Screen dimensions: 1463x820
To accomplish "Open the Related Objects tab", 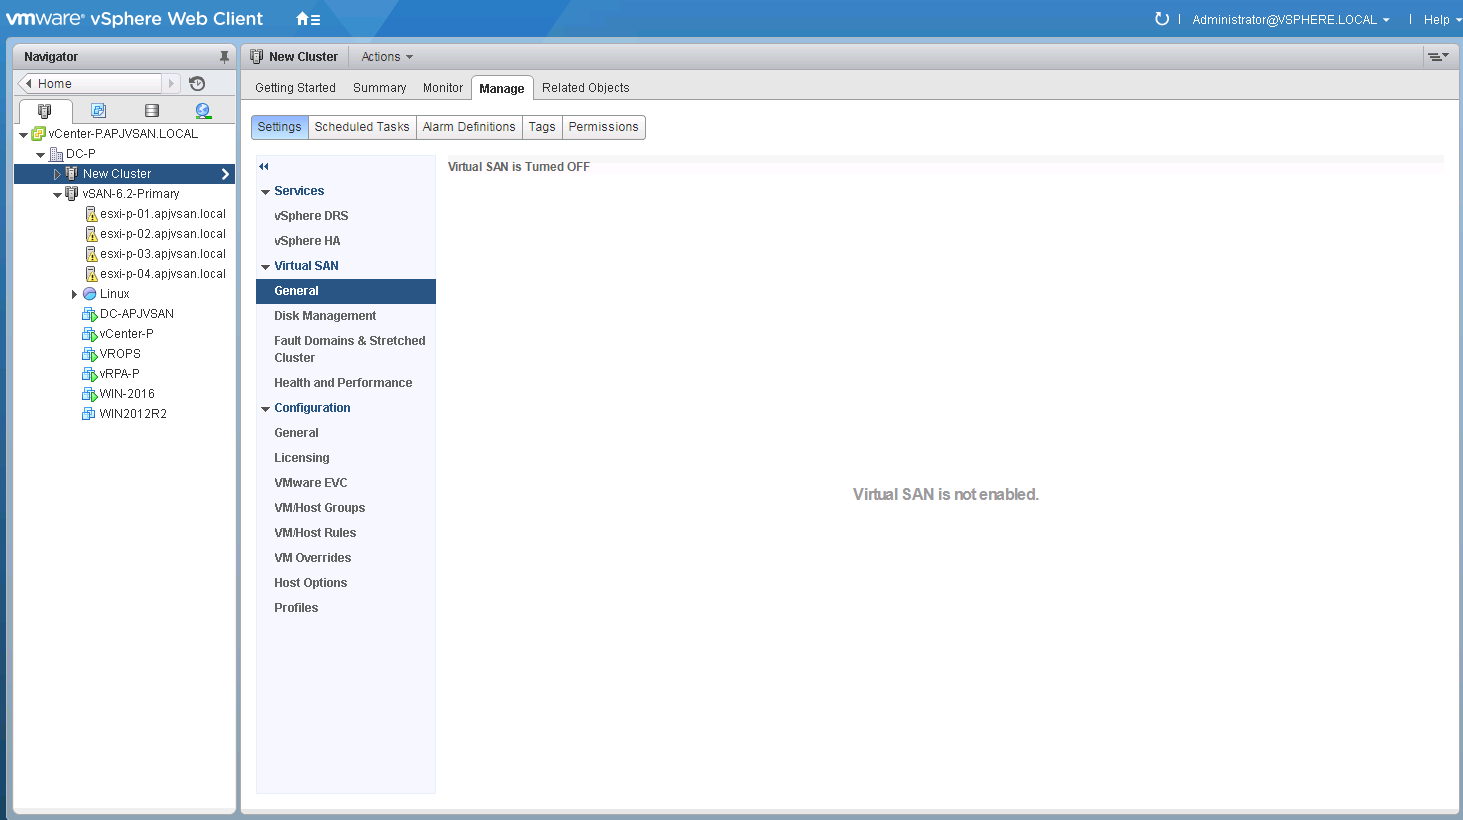I will [585, 88].
